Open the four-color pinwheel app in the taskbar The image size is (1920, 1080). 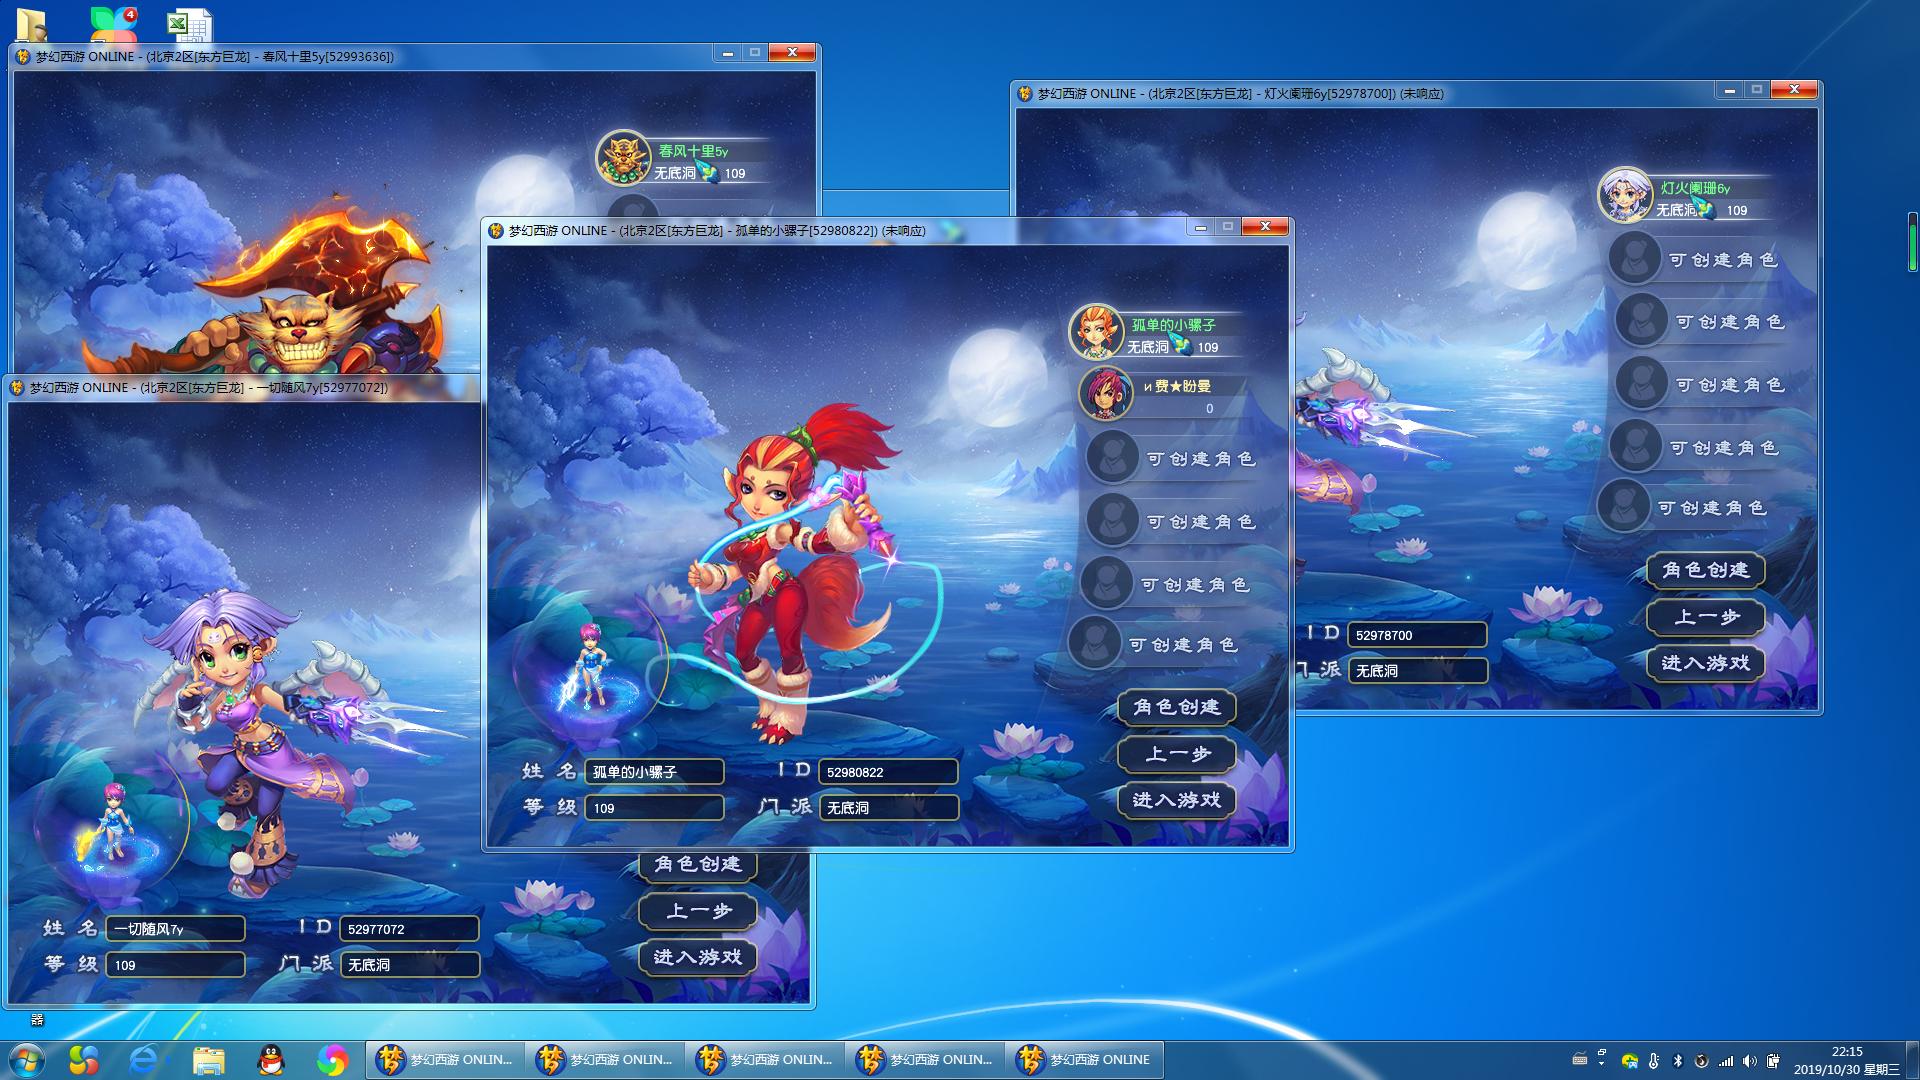coord(84,1059)
